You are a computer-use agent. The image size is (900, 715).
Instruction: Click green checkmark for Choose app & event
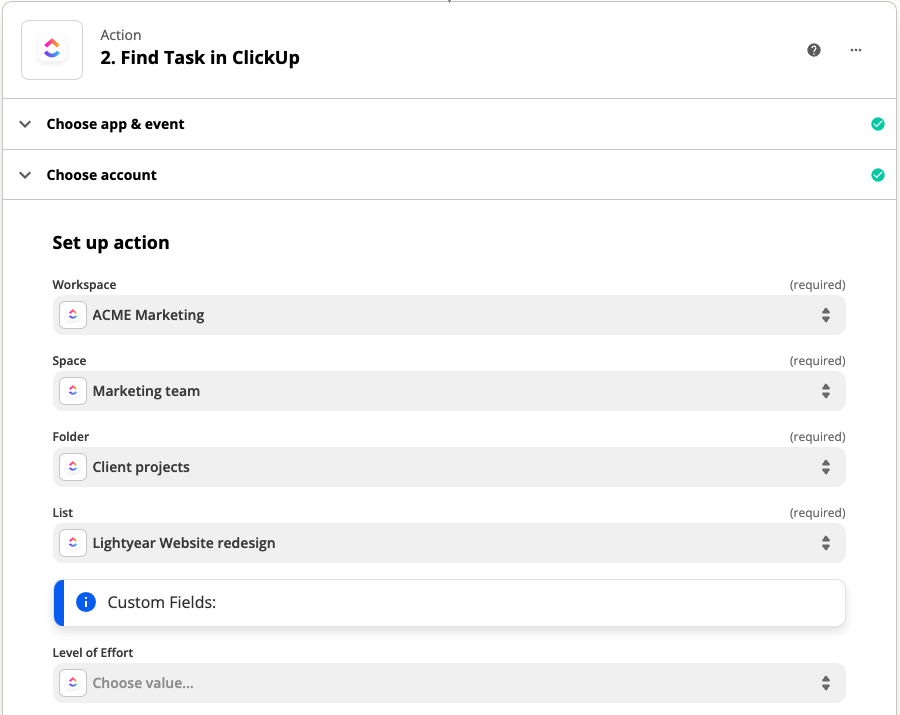[877, 124]
